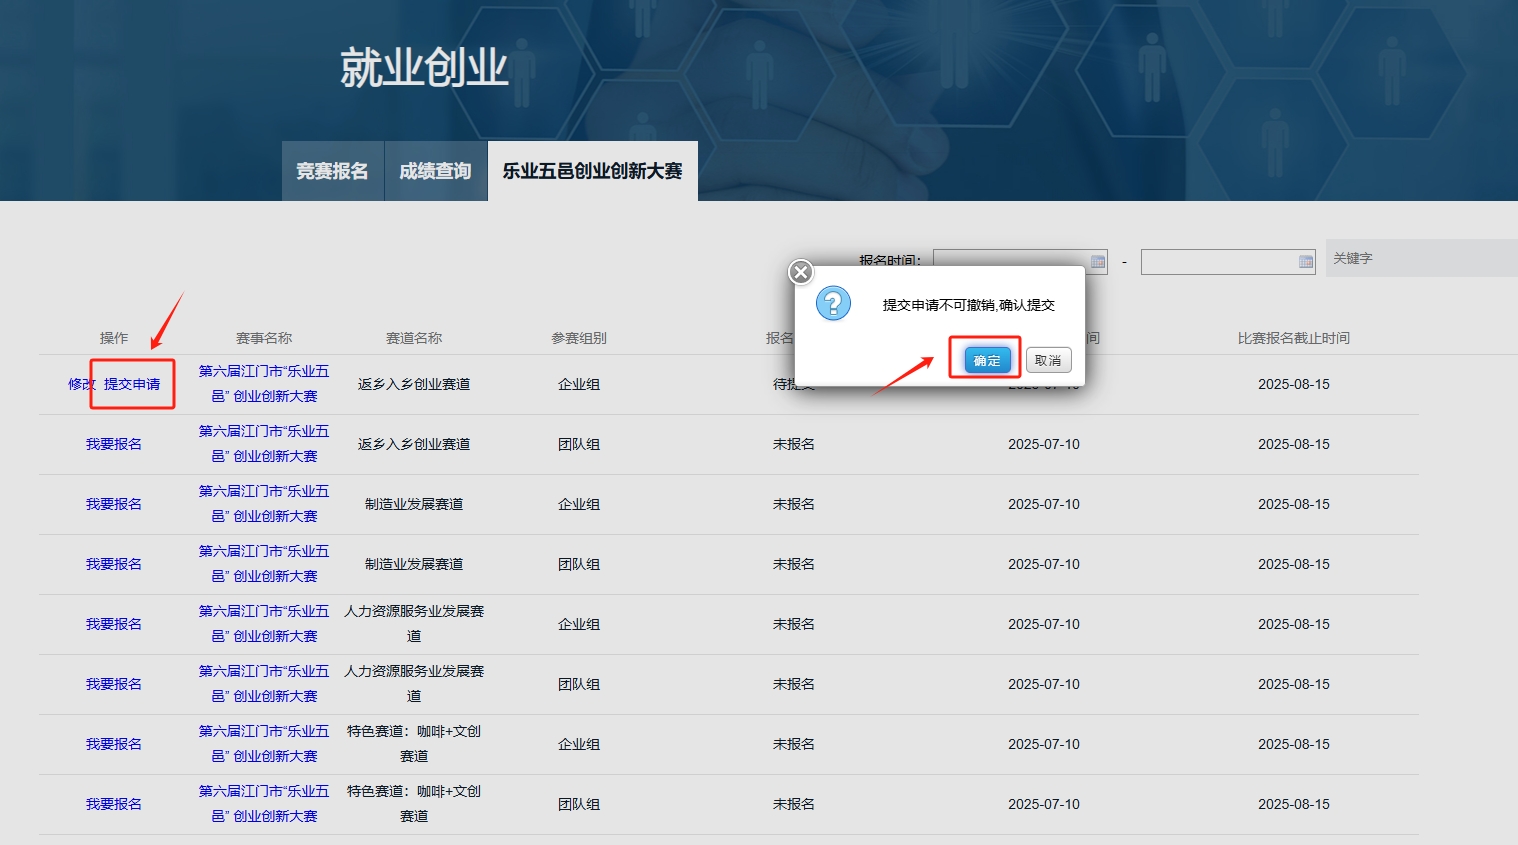Click the 修改 link in the first row

(81, 384)
